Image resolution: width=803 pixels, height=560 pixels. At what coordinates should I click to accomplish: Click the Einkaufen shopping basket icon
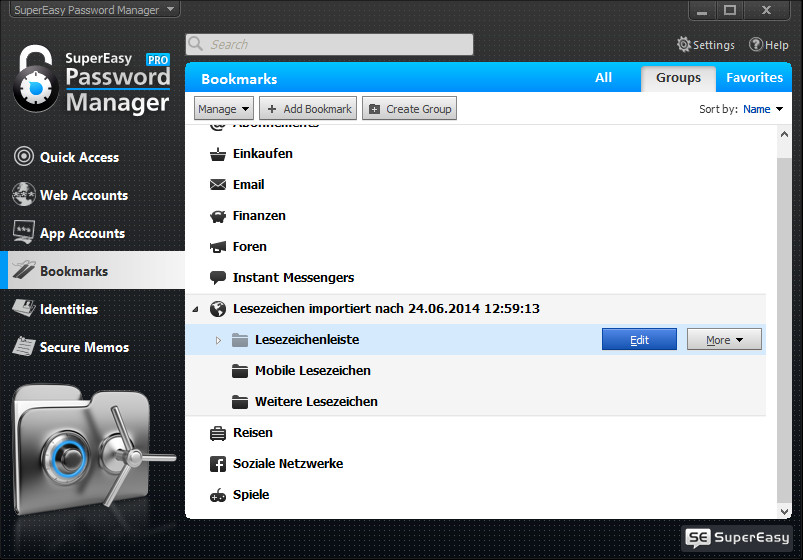pos(218,154)
